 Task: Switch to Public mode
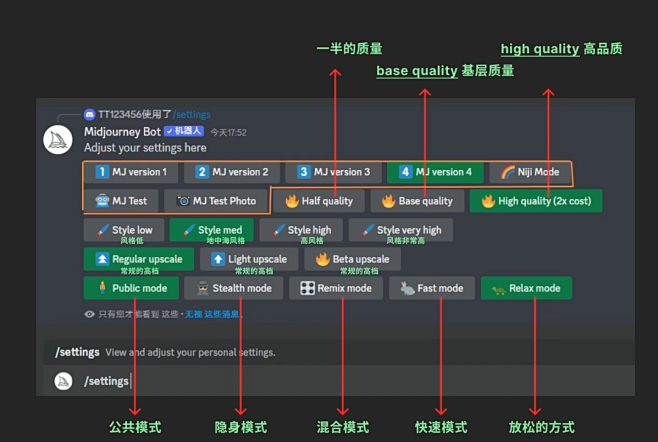tap(131, 288)
